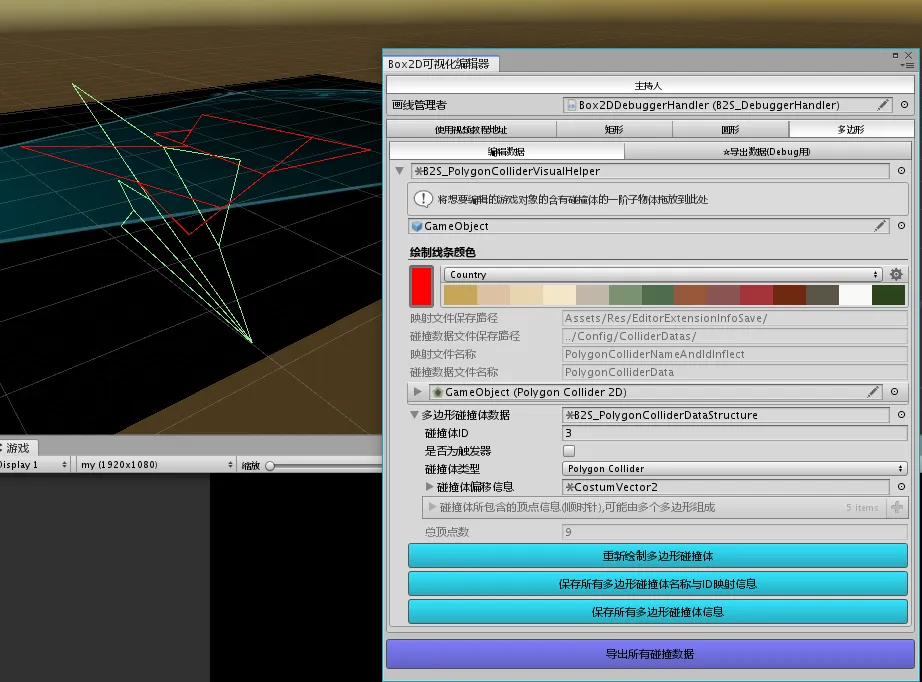The width and height of the screenshot is (922, 682).
Task: Open the Polygon Collider type dropdown
Action: point(734,469)
